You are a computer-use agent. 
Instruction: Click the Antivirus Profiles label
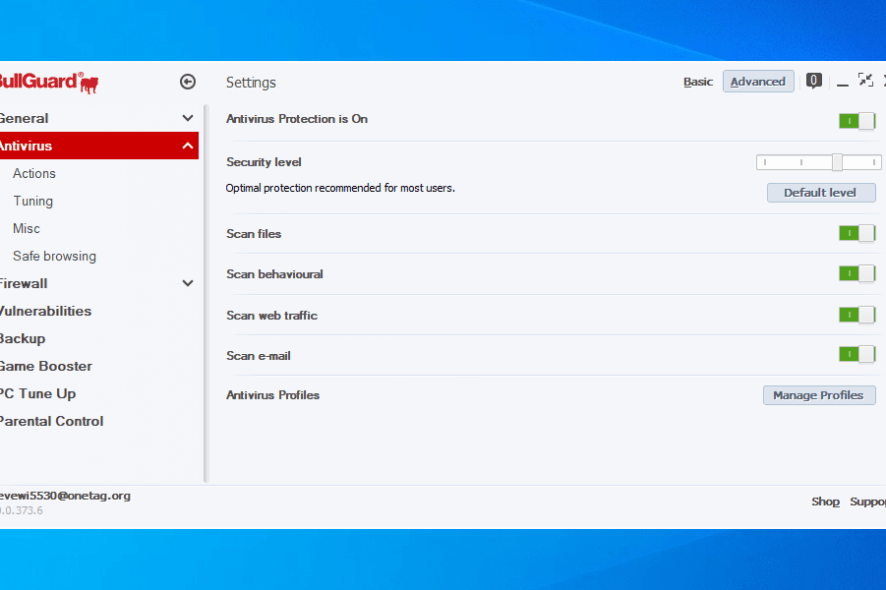click(273, 395)
